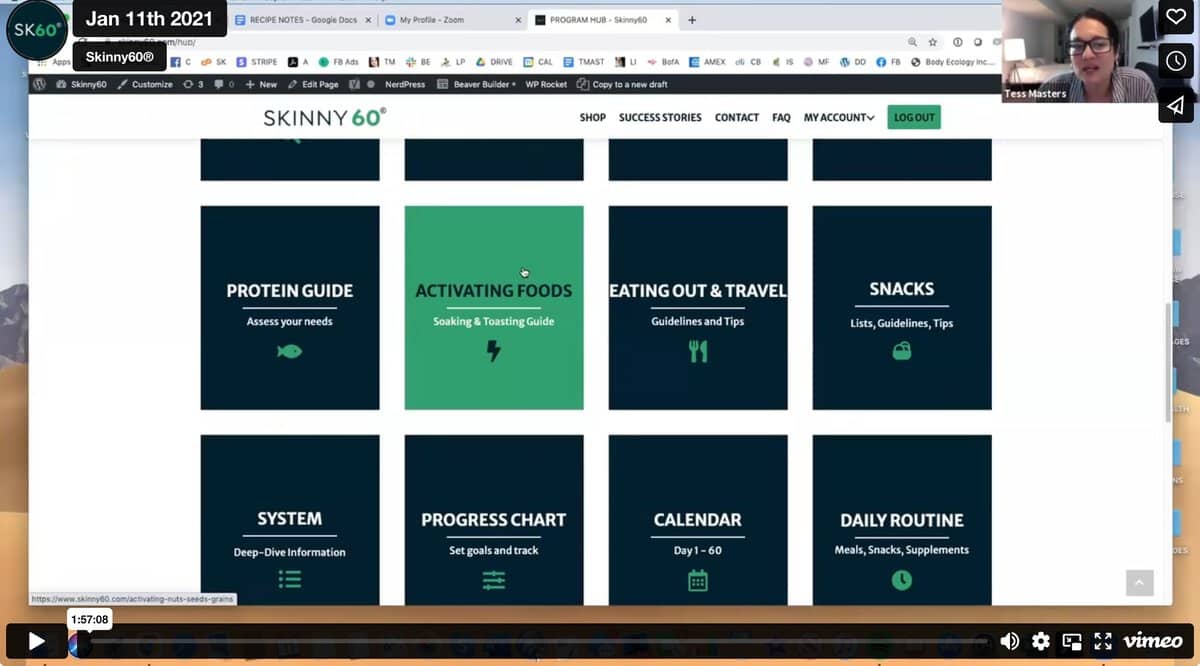Click the sliders icon under Progress Chart
The width and height of the screenshot is (1200, 666).
point(494,580)
